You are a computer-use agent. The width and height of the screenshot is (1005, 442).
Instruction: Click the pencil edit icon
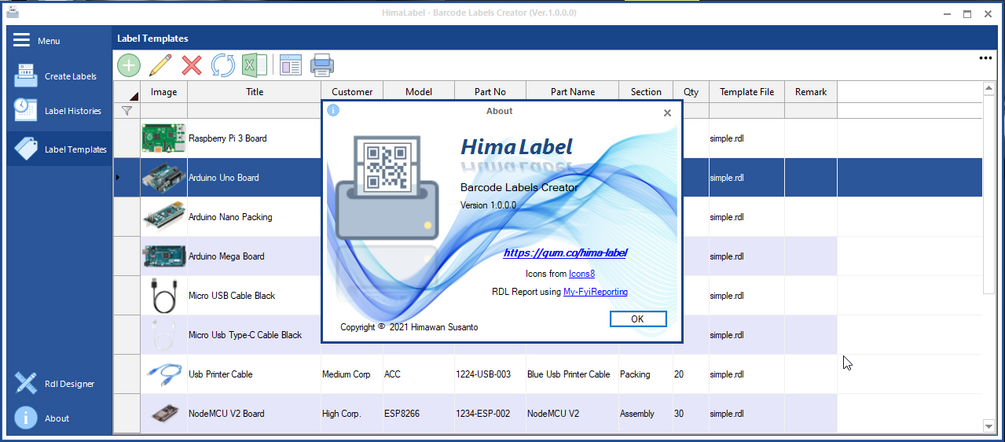(160, 65)
